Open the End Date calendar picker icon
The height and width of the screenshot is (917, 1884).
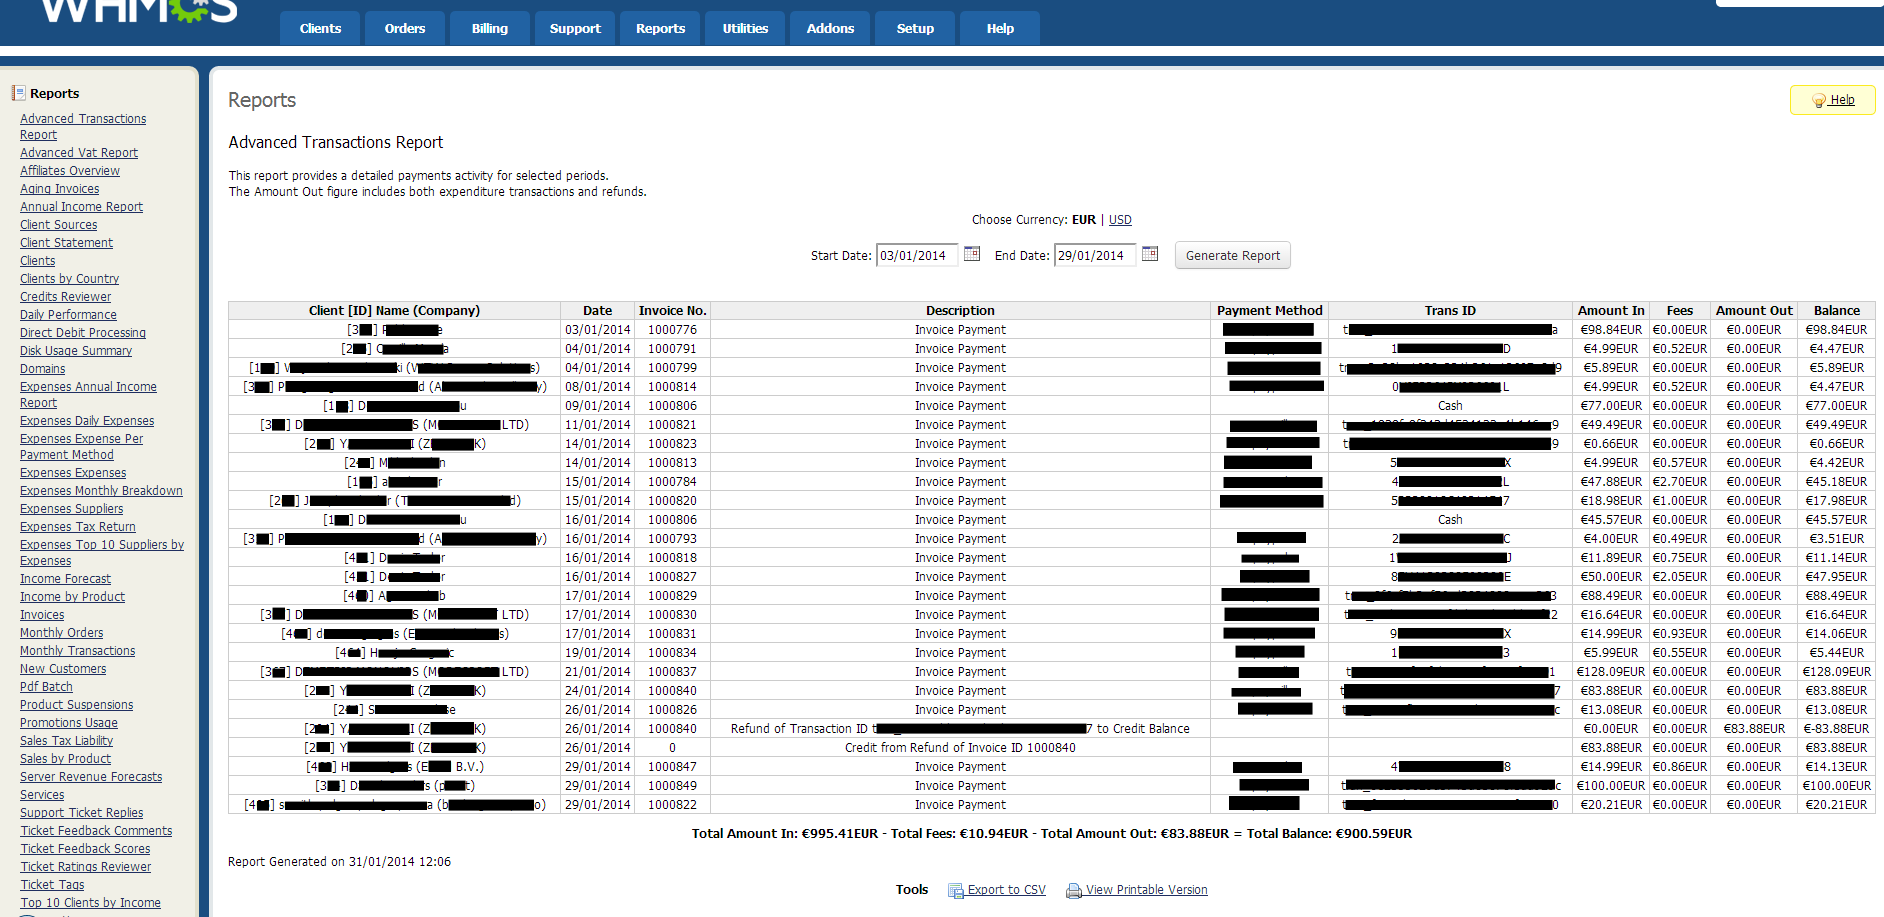pyautogui.click(x=1149, y=254)
